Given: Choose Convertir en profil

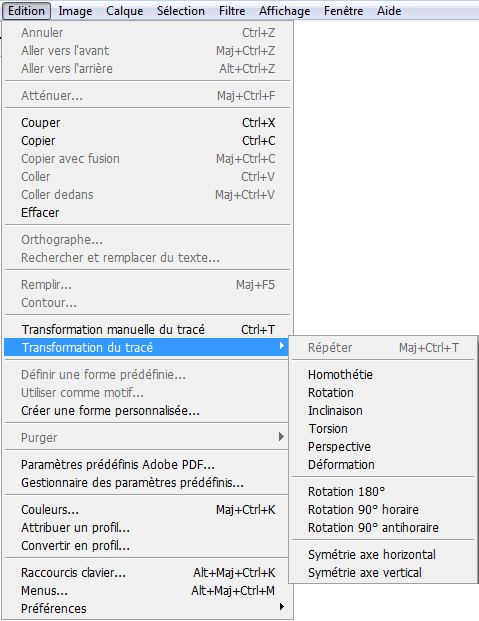Looking at the screenshot, I should (x=147, y=546).
